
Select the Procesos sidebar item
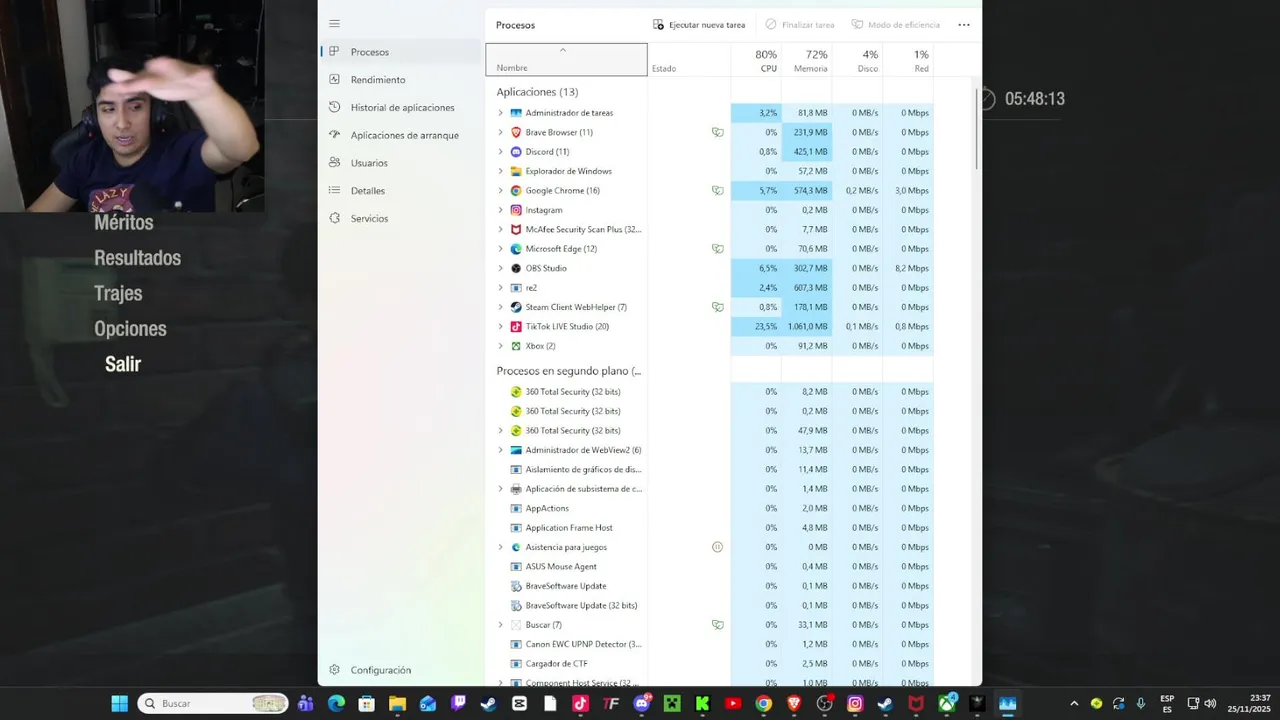pyautogui.click(x=400, y=52)
